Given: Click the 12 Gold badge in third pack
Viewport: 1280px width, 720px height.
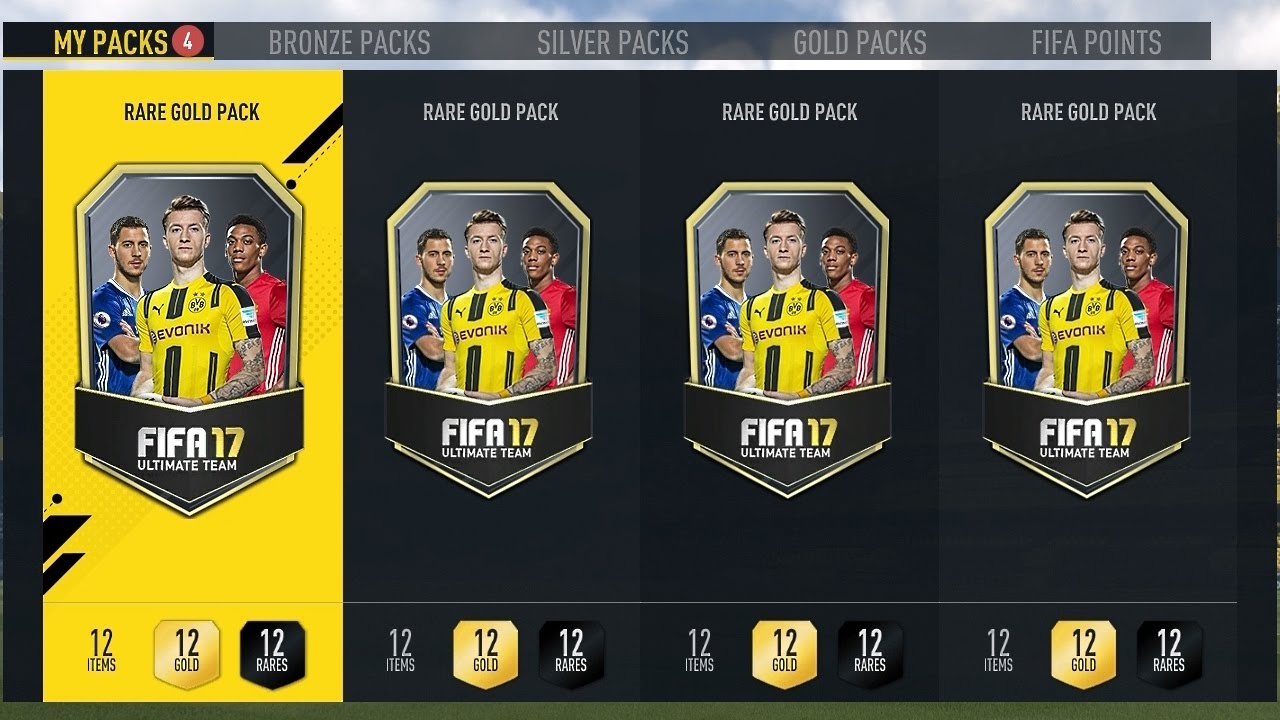Looking at the screenshot, I should pos(785,654).
